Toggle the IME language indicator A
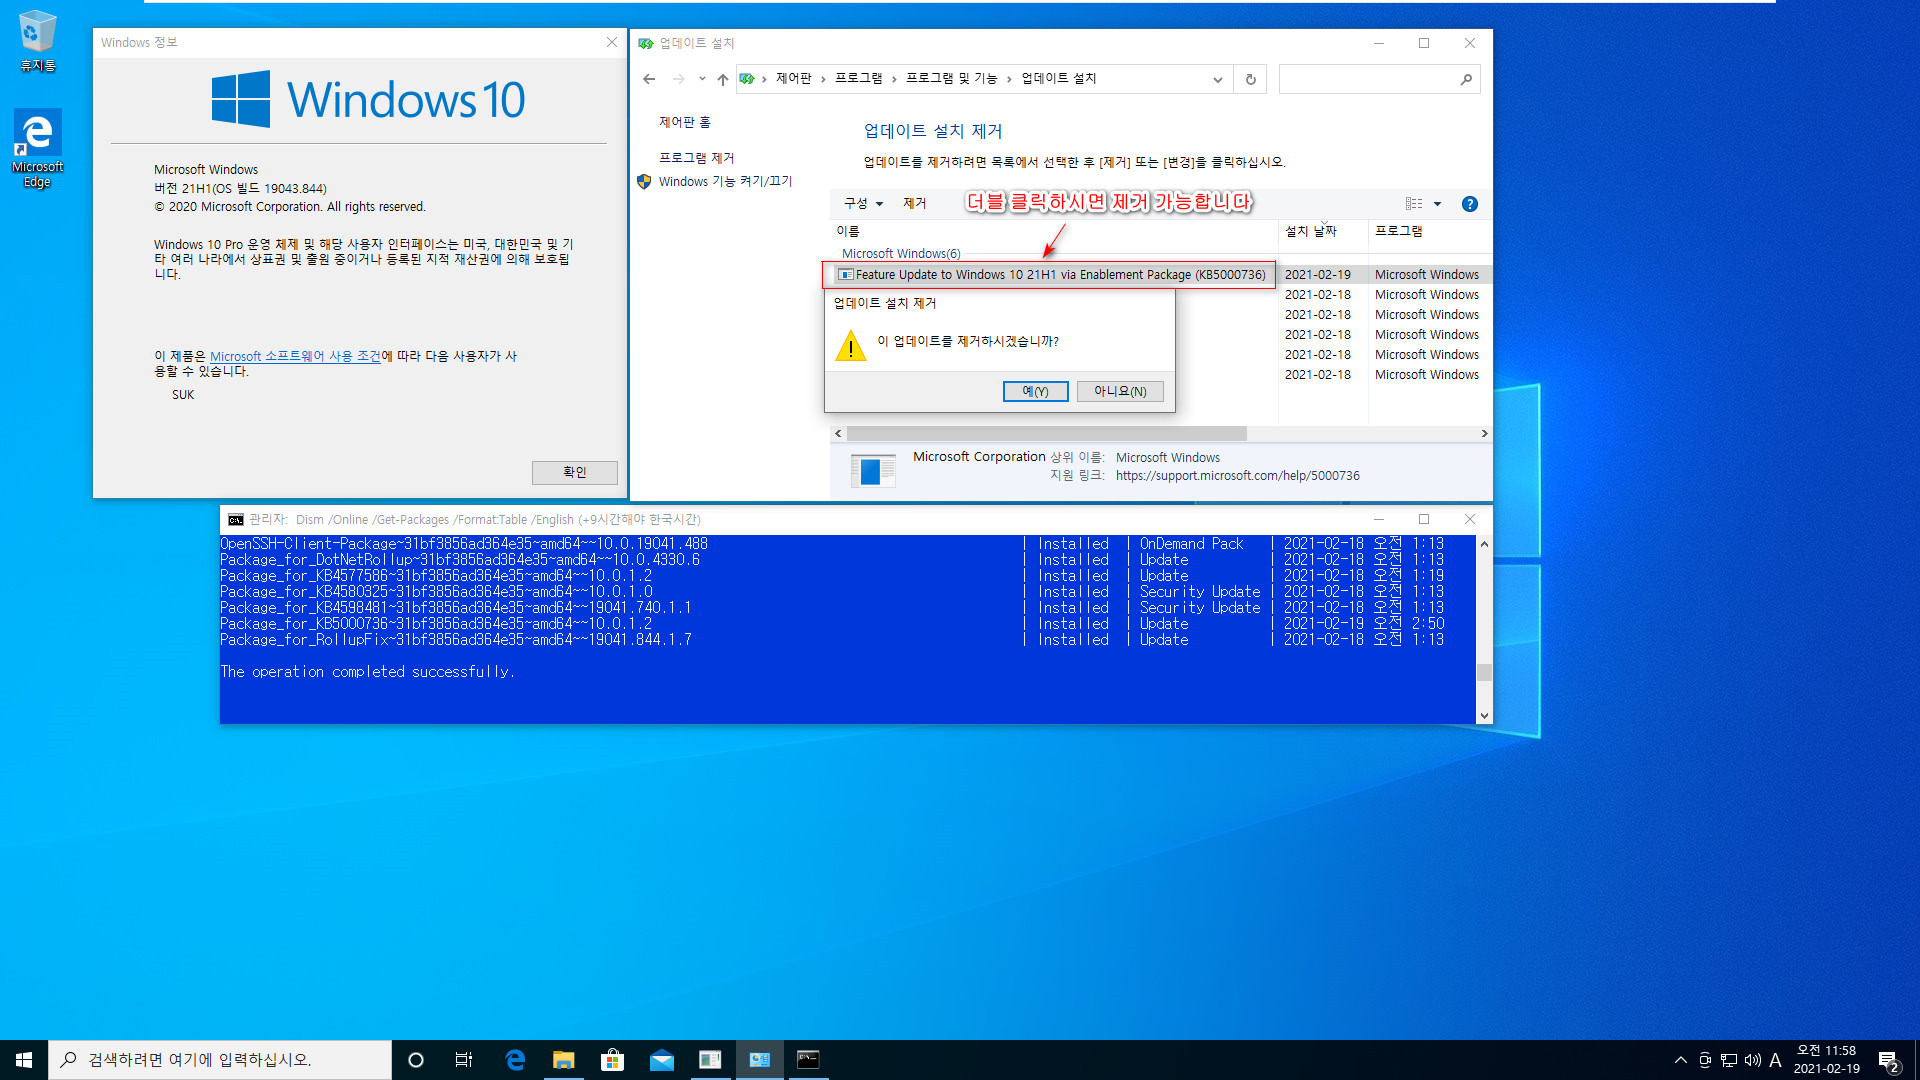Image resolution: width=1920 pixels, height=1080 pixels. [x=1775, y=1060]
